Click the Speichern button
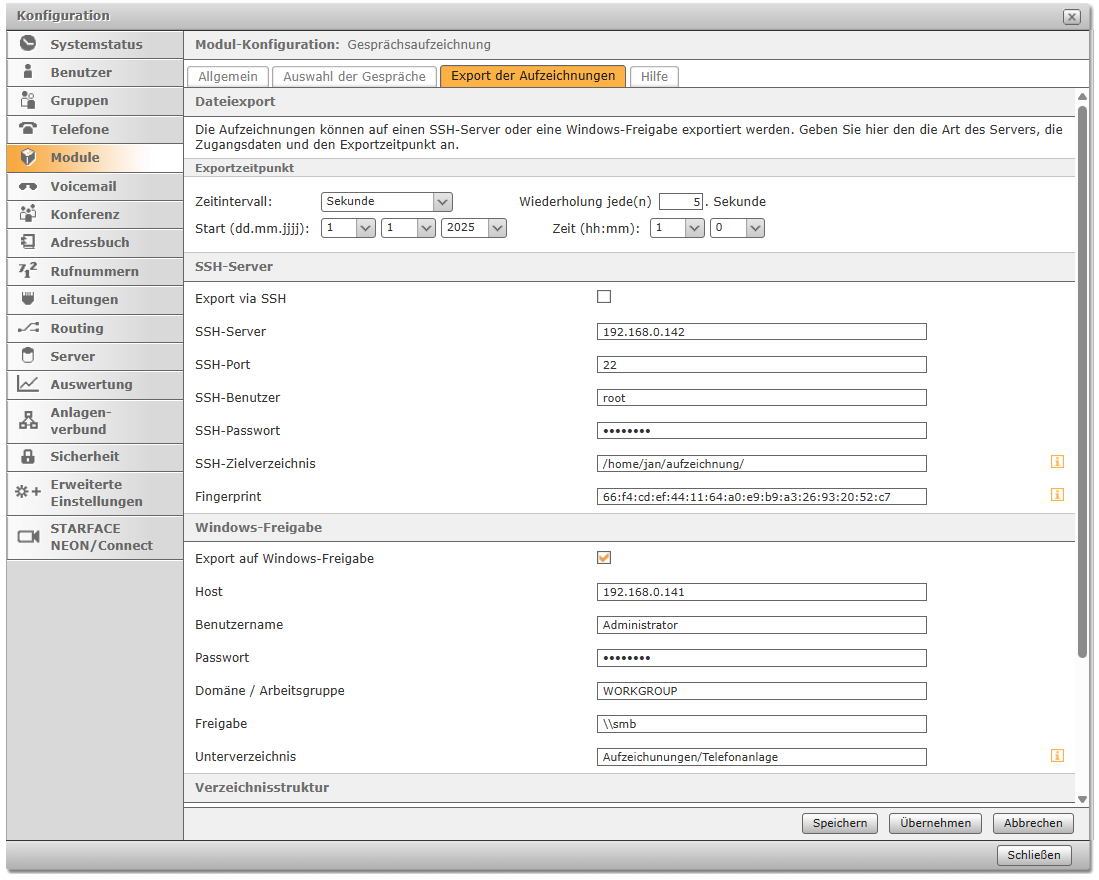 tap(839, 823)
